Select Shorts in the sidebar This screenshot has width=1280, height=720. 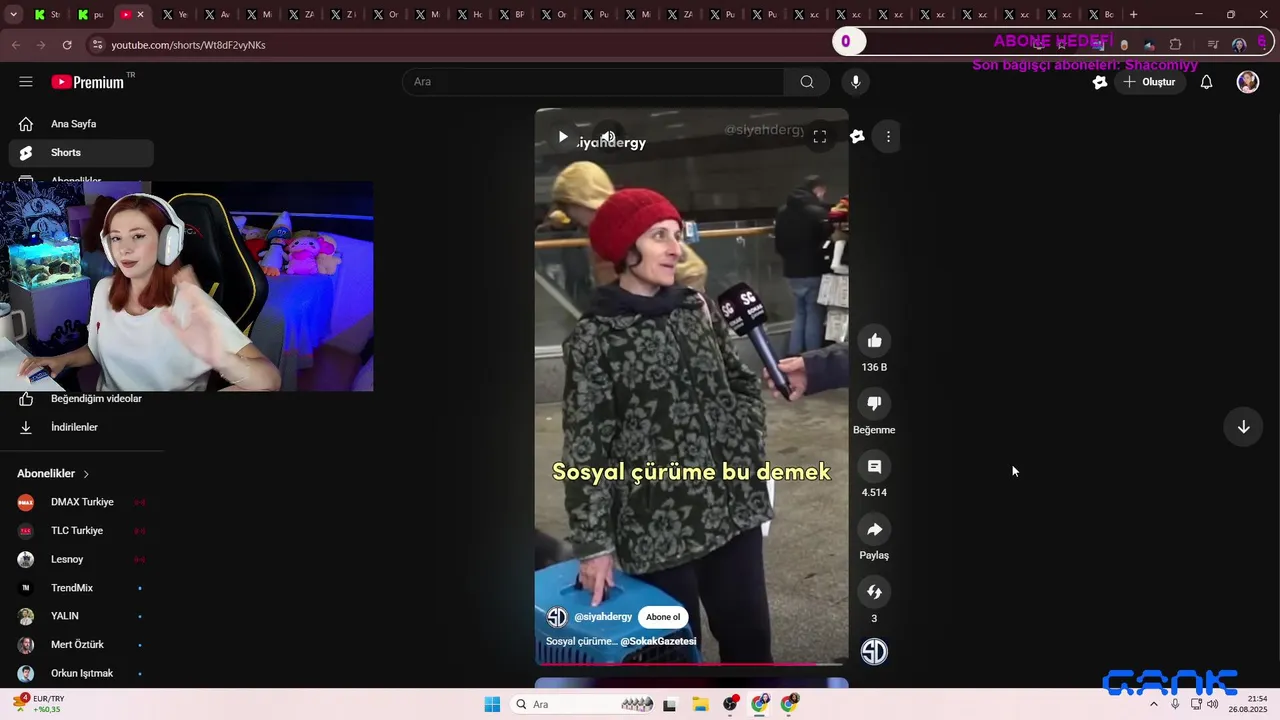coord(81,153)
